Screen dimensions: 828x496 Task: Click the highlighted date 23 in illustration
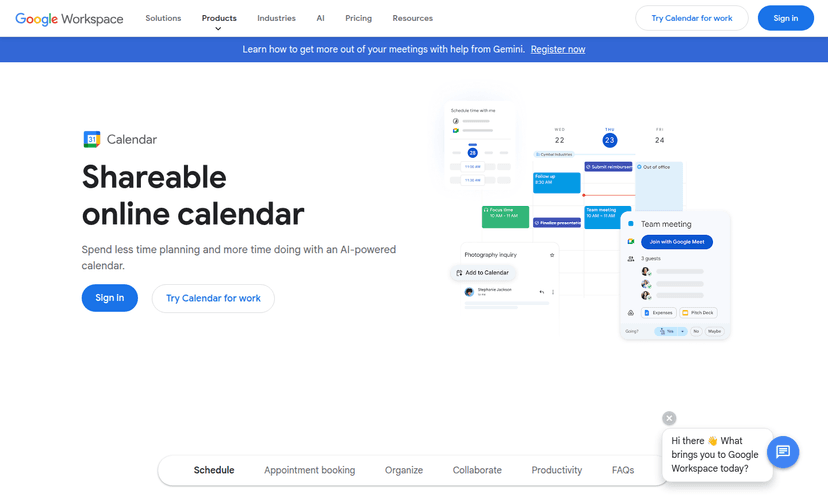609,140
